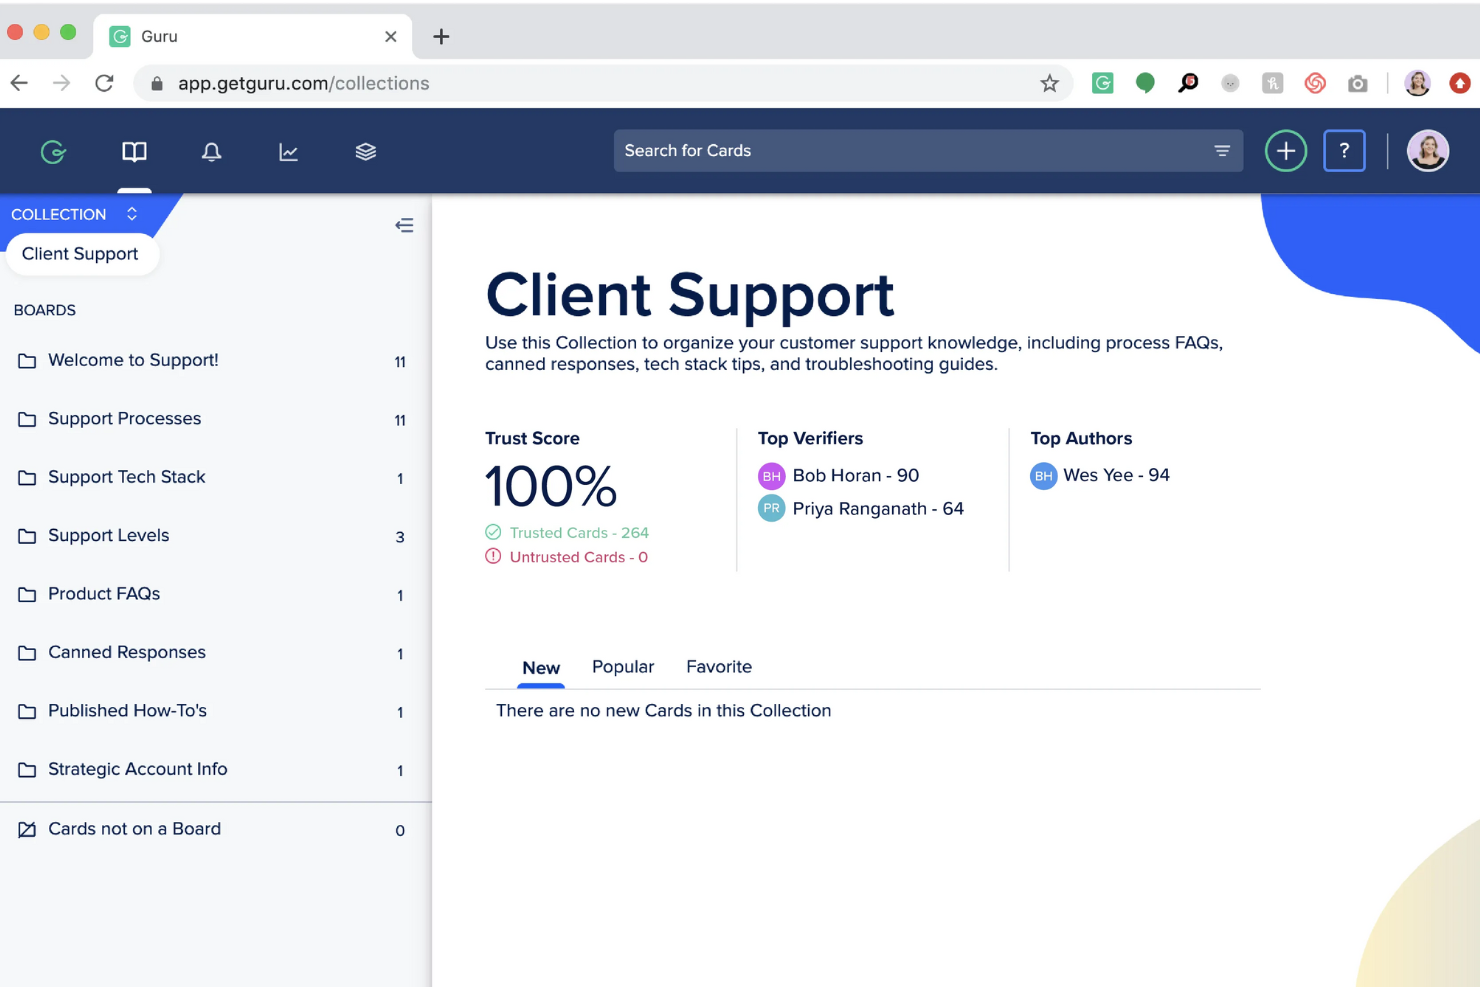Open help using the question mark icon
The width and height of the screenshot is (1480, 987).
click(x=1344, y=150)
